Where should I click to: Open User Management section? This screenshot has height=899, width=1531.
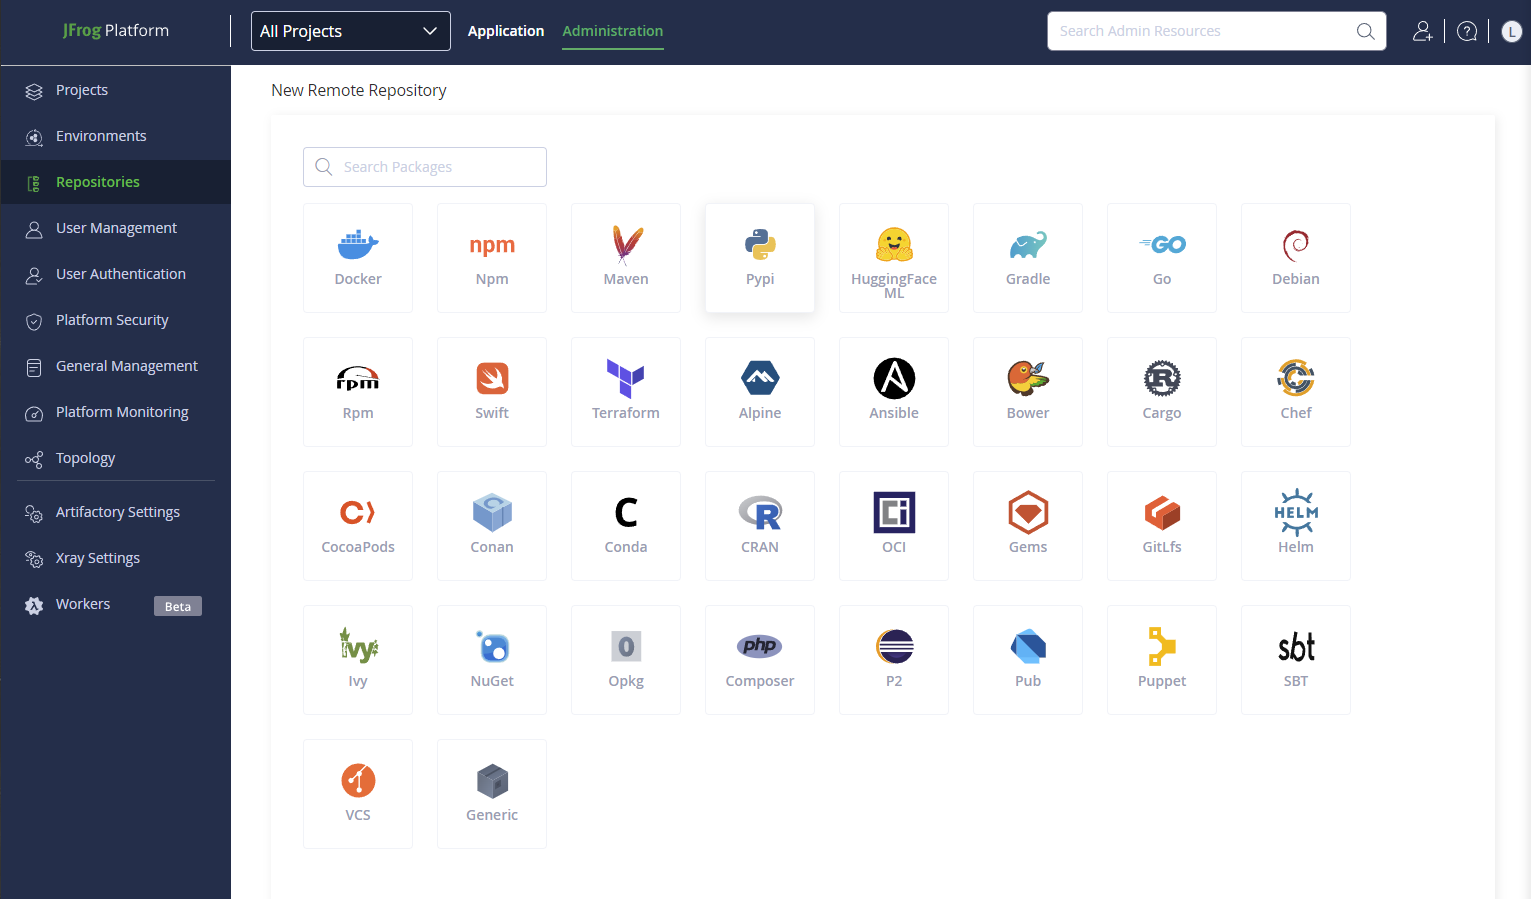point(116,228)
